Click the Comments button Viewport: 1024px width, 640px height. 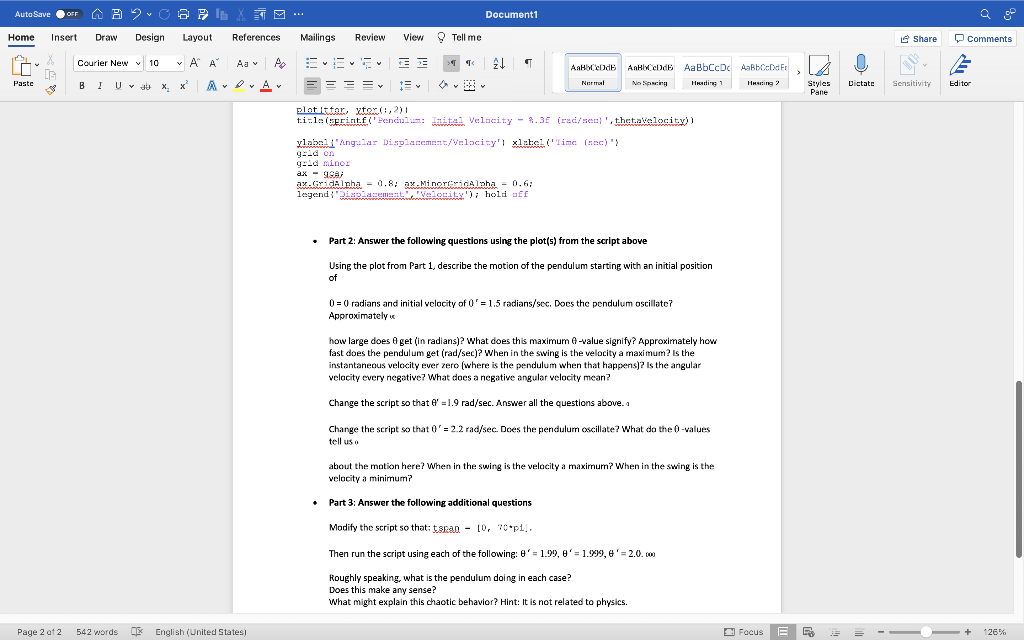[x=982, y=38]
